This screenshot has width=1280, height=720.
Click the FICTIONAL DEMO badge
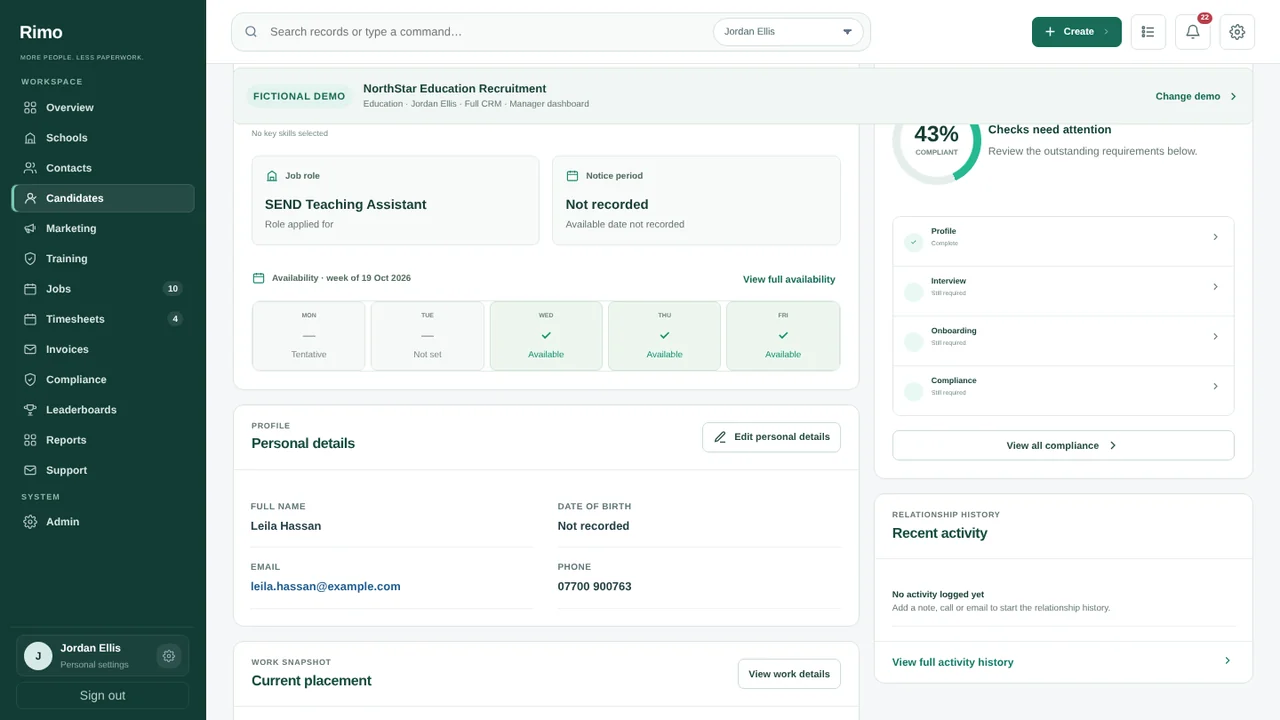(x=299, y=96)
